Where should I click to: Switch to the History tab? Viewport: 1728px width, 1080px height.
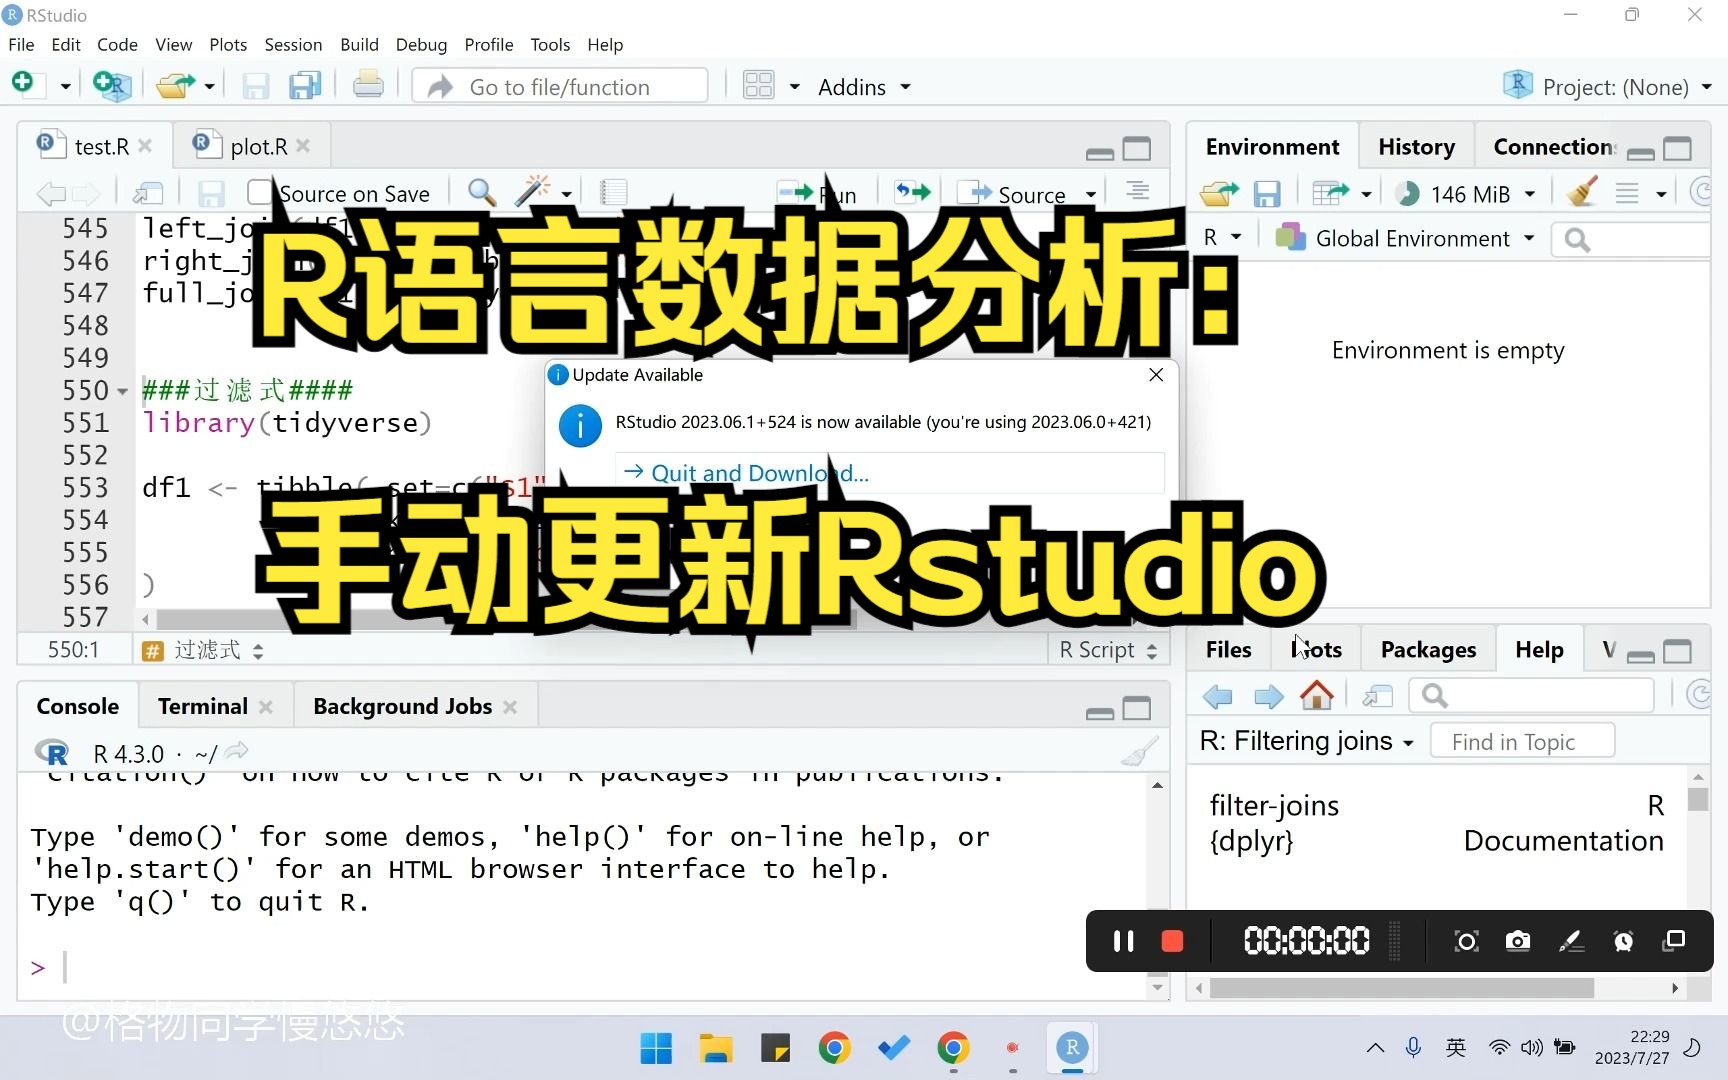(1416, 147)
